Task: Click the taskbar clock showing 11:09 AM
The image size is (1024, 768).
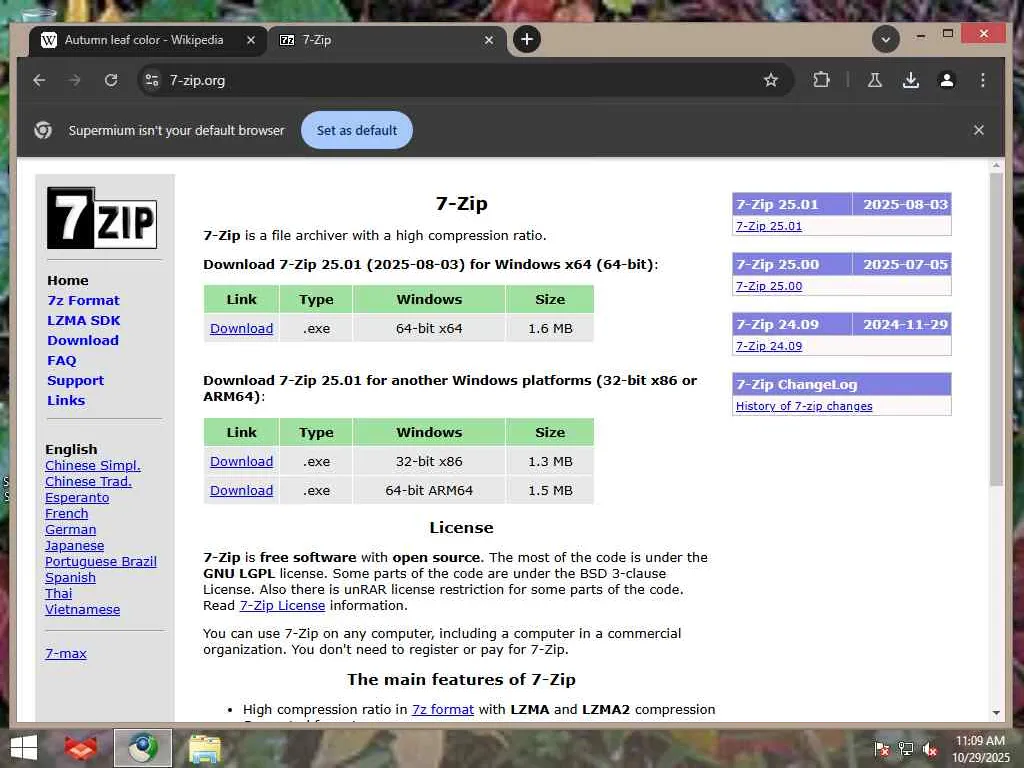Action: click(980, 749)
